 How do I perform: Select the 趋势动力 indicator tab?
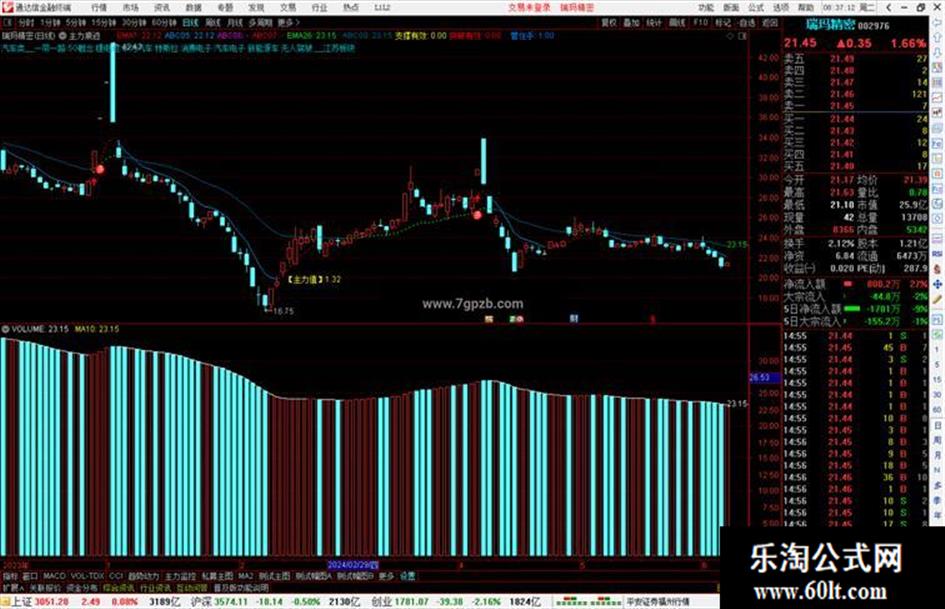click(x=144, y=576)
